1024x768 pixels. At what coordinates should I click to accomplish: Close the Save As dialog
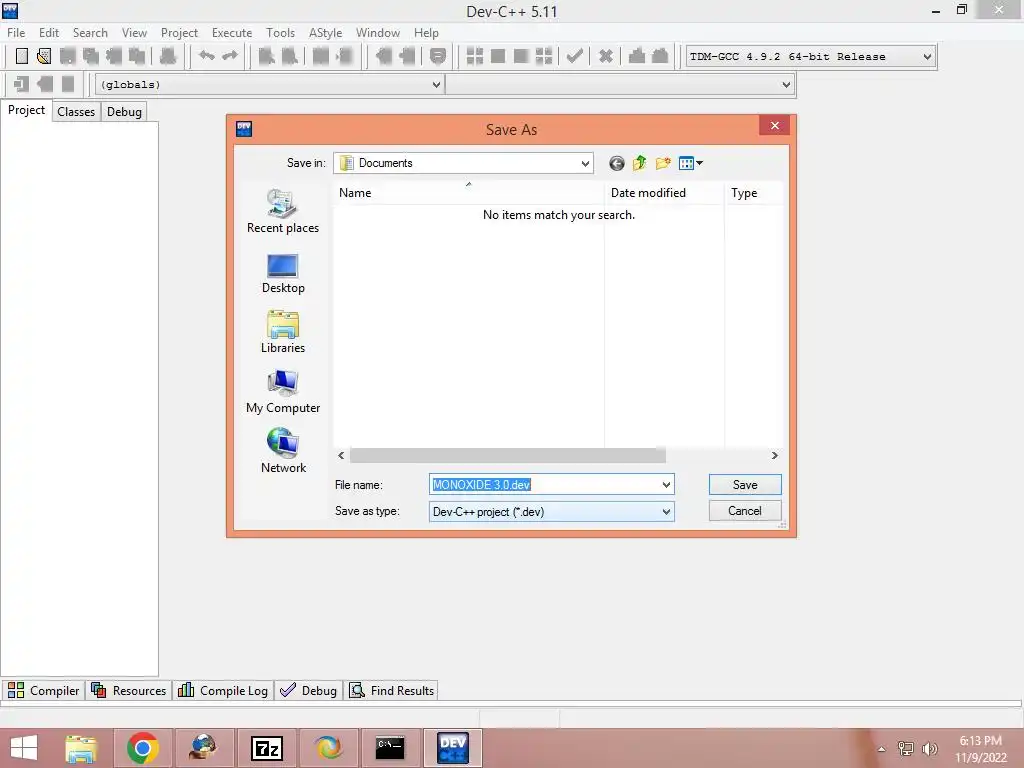click(x=775, y=125)
